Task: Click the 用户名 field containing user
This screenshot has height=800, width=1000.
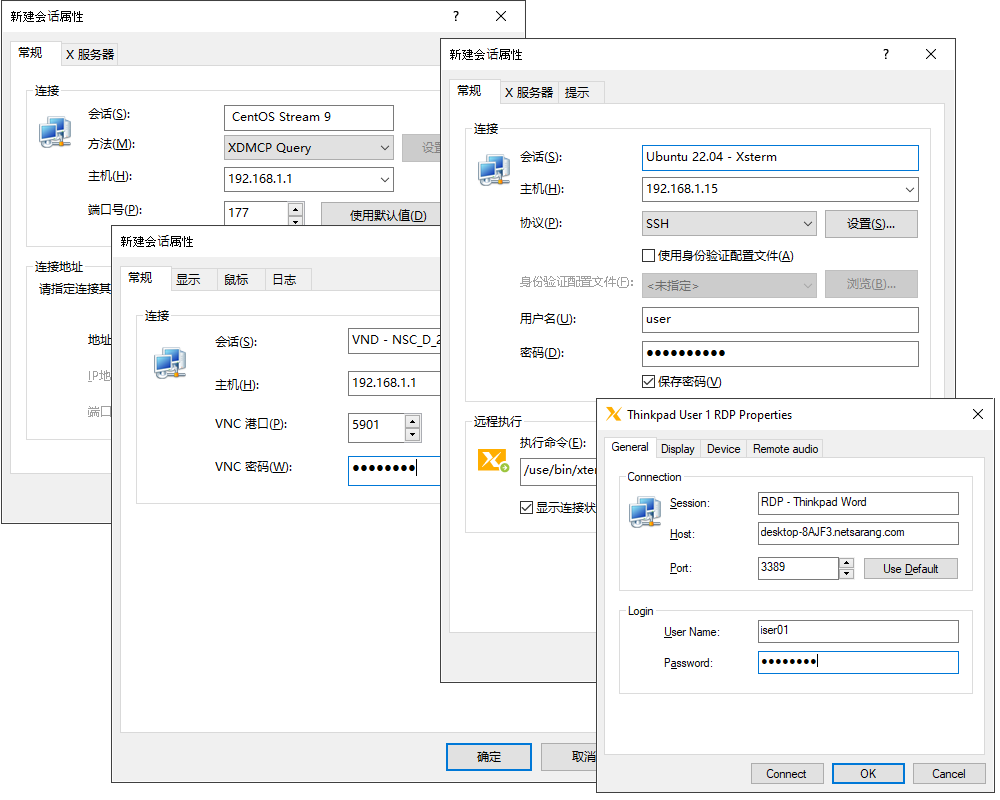Action: click(780, 320)
